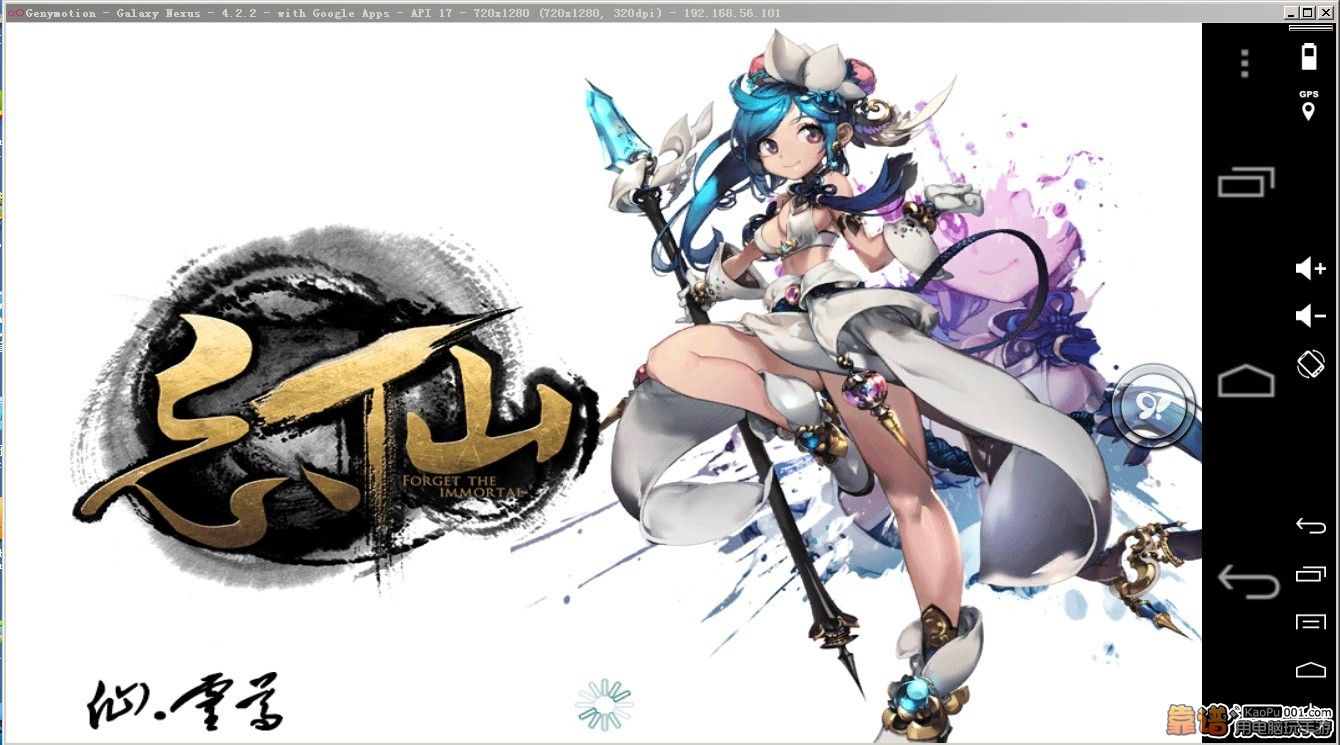Open the Genymotion battery widget
1340x745 pixels.
[1308, 56]
